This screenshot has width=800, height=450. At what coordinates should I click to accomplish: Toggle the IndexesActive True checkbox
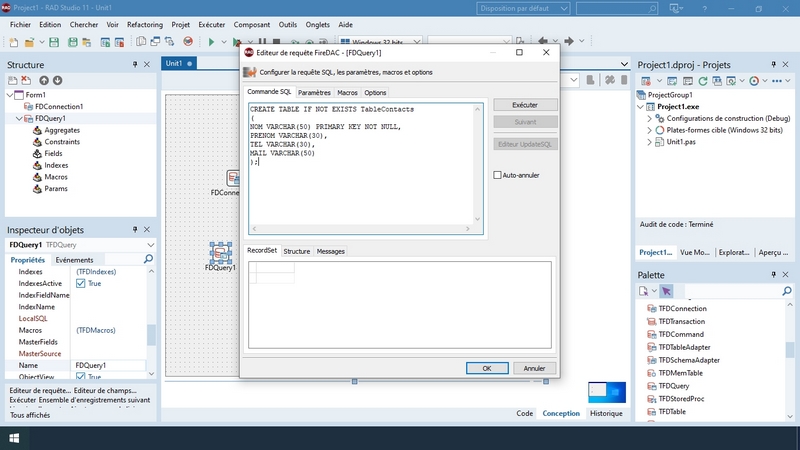point(81,283)
